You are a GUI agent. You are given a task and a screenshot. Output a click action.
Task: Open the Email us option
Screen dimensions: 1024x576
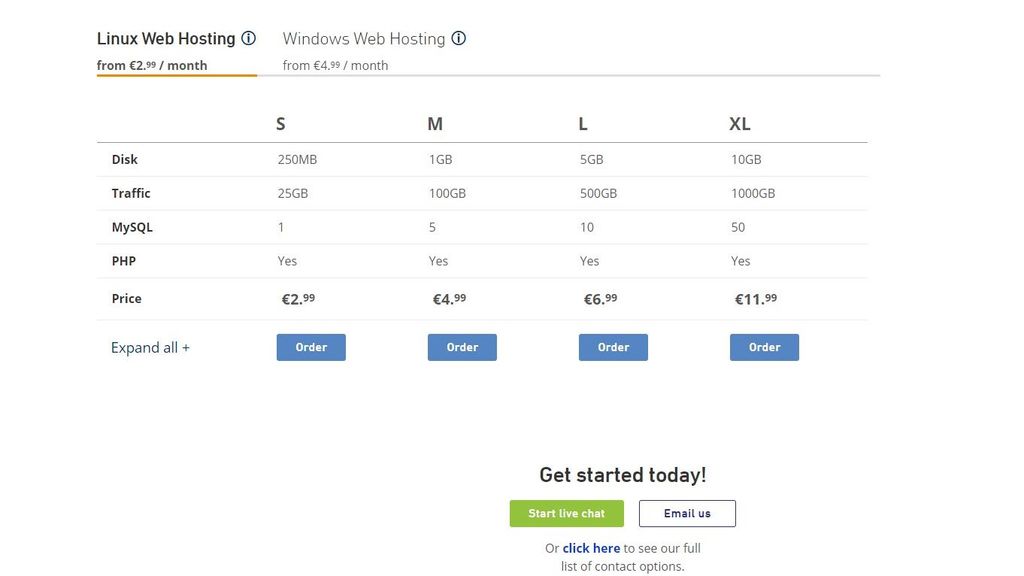pos(687,513)
